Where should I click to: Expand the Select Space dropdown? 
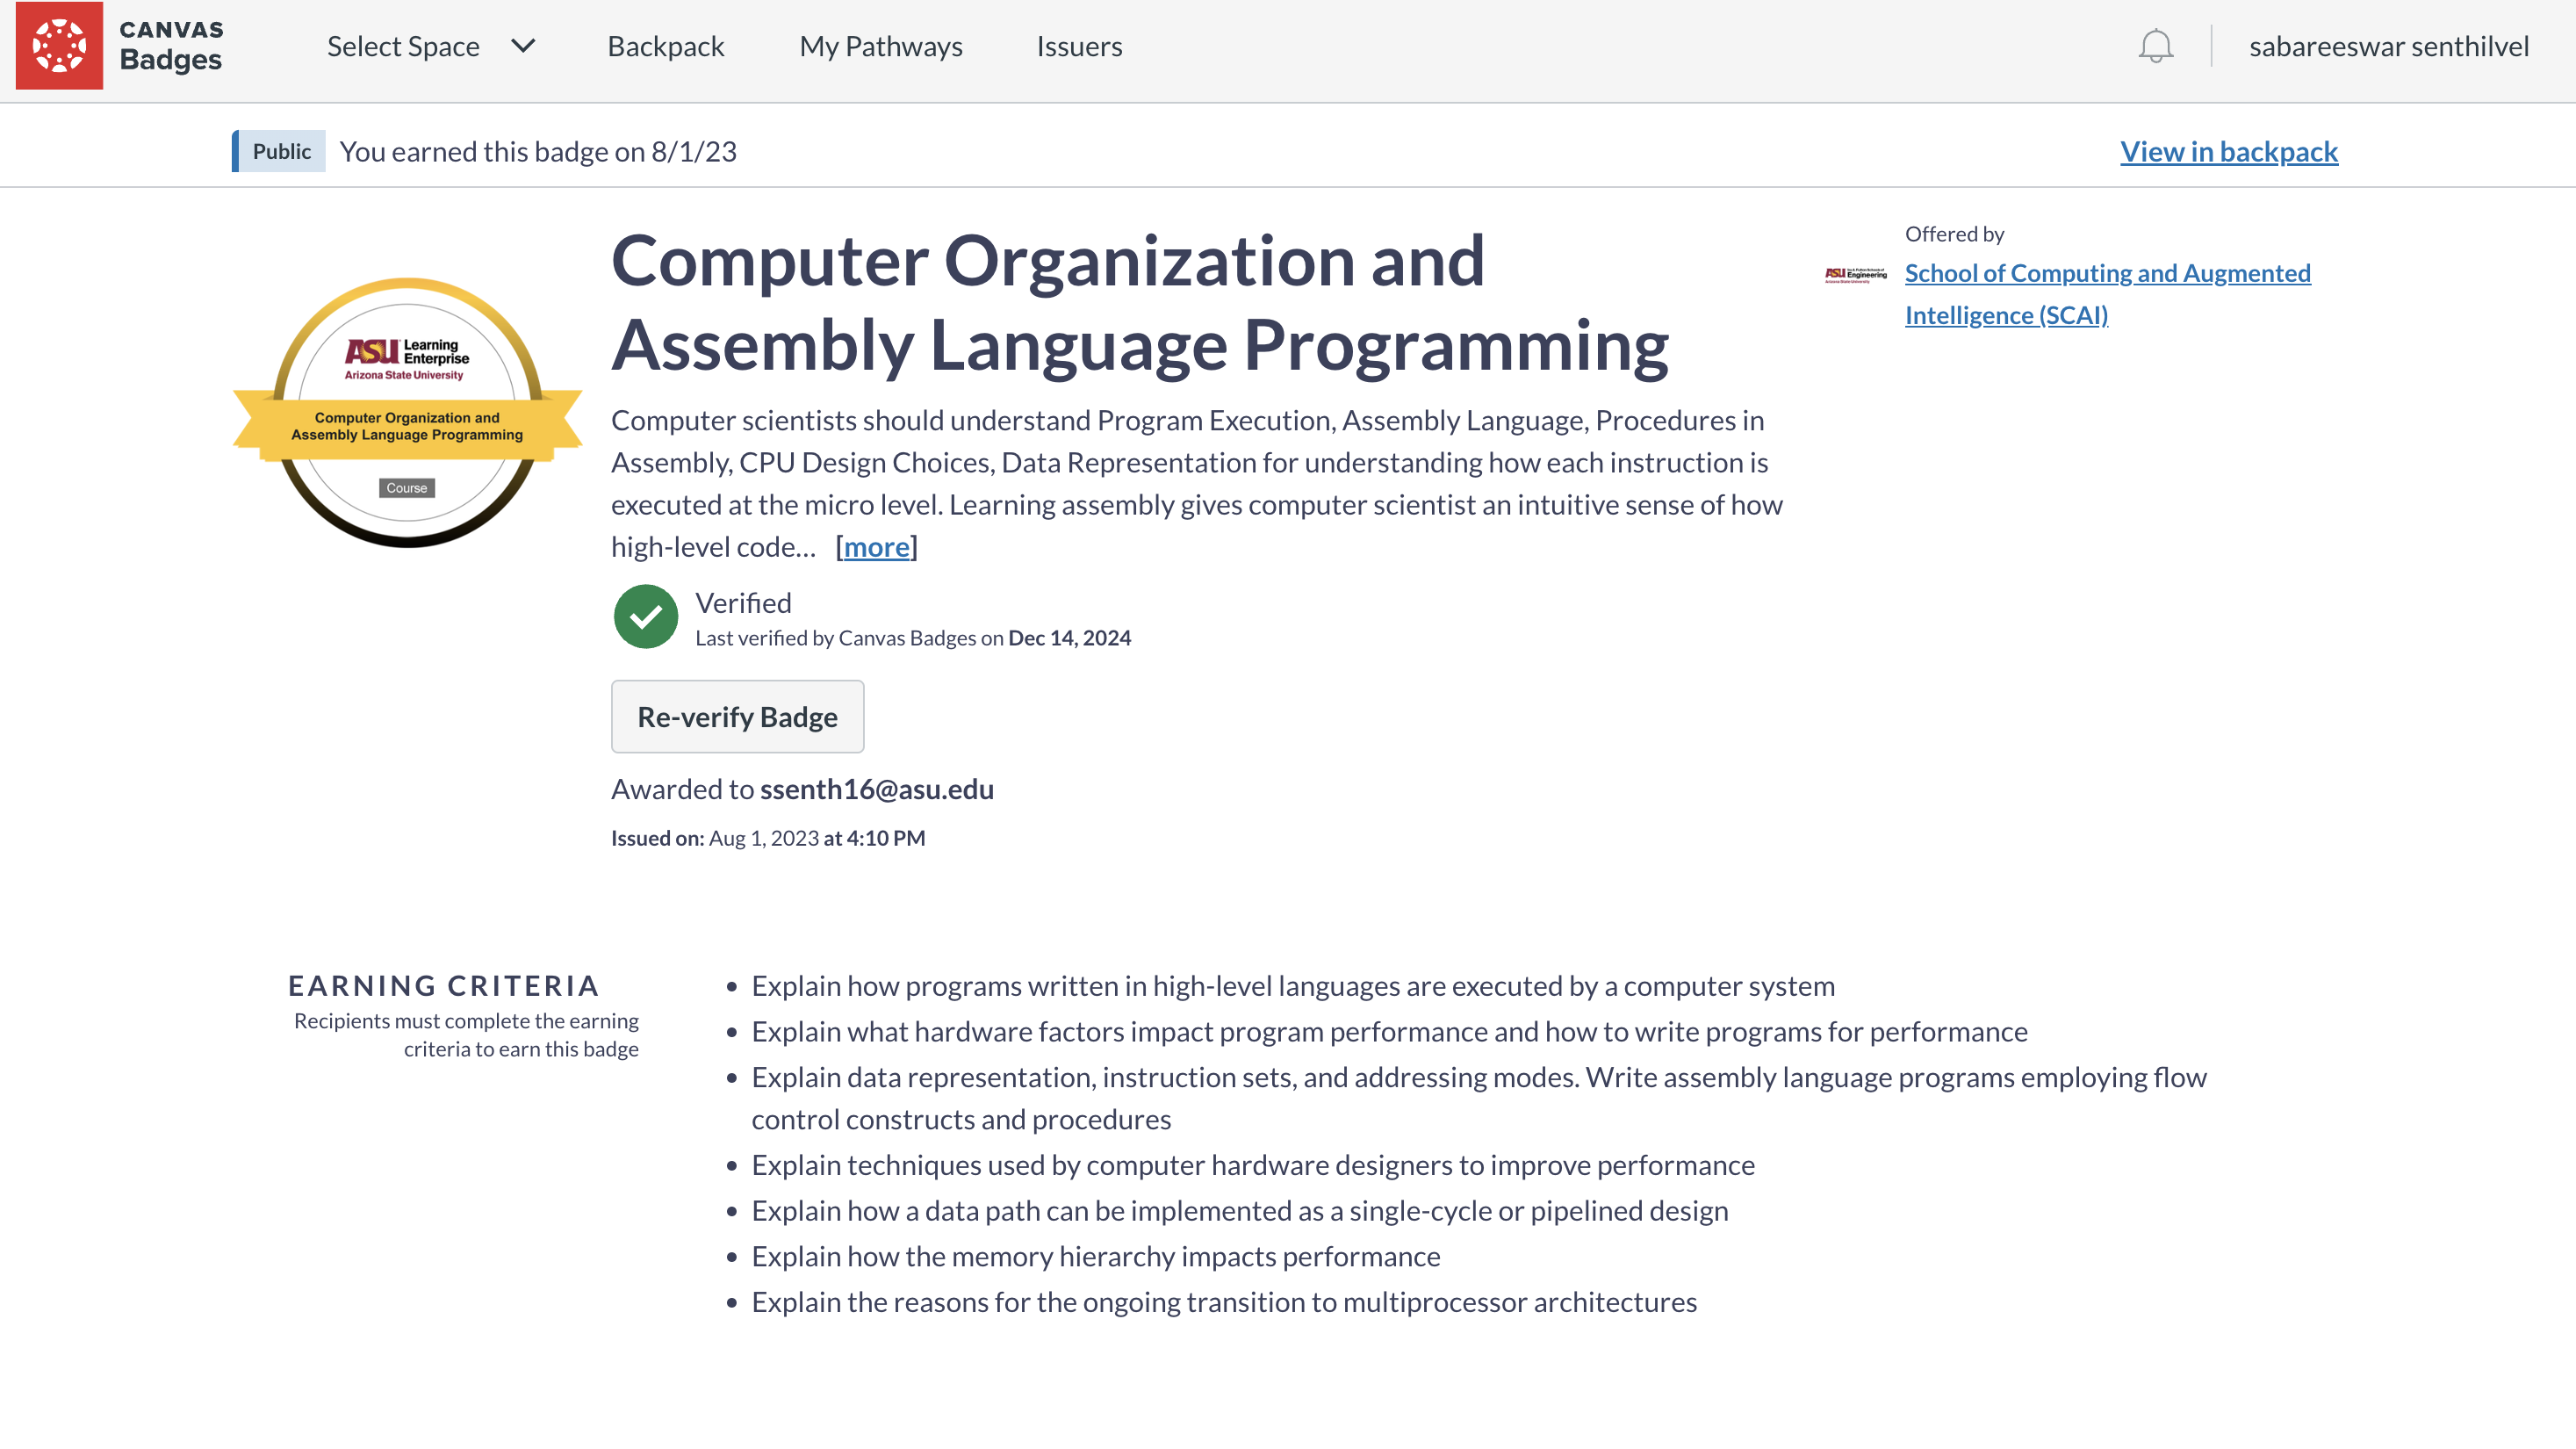431,46
